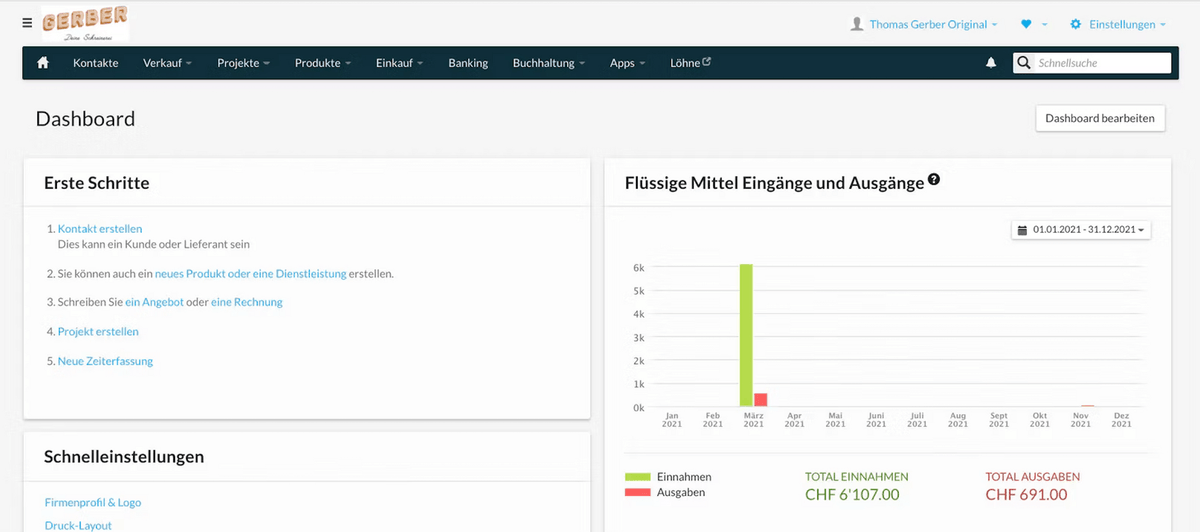Click the Einstellungen gear icon
Image resolution: width=1200 pixels, height=532 pixels.
[1076, 24]
